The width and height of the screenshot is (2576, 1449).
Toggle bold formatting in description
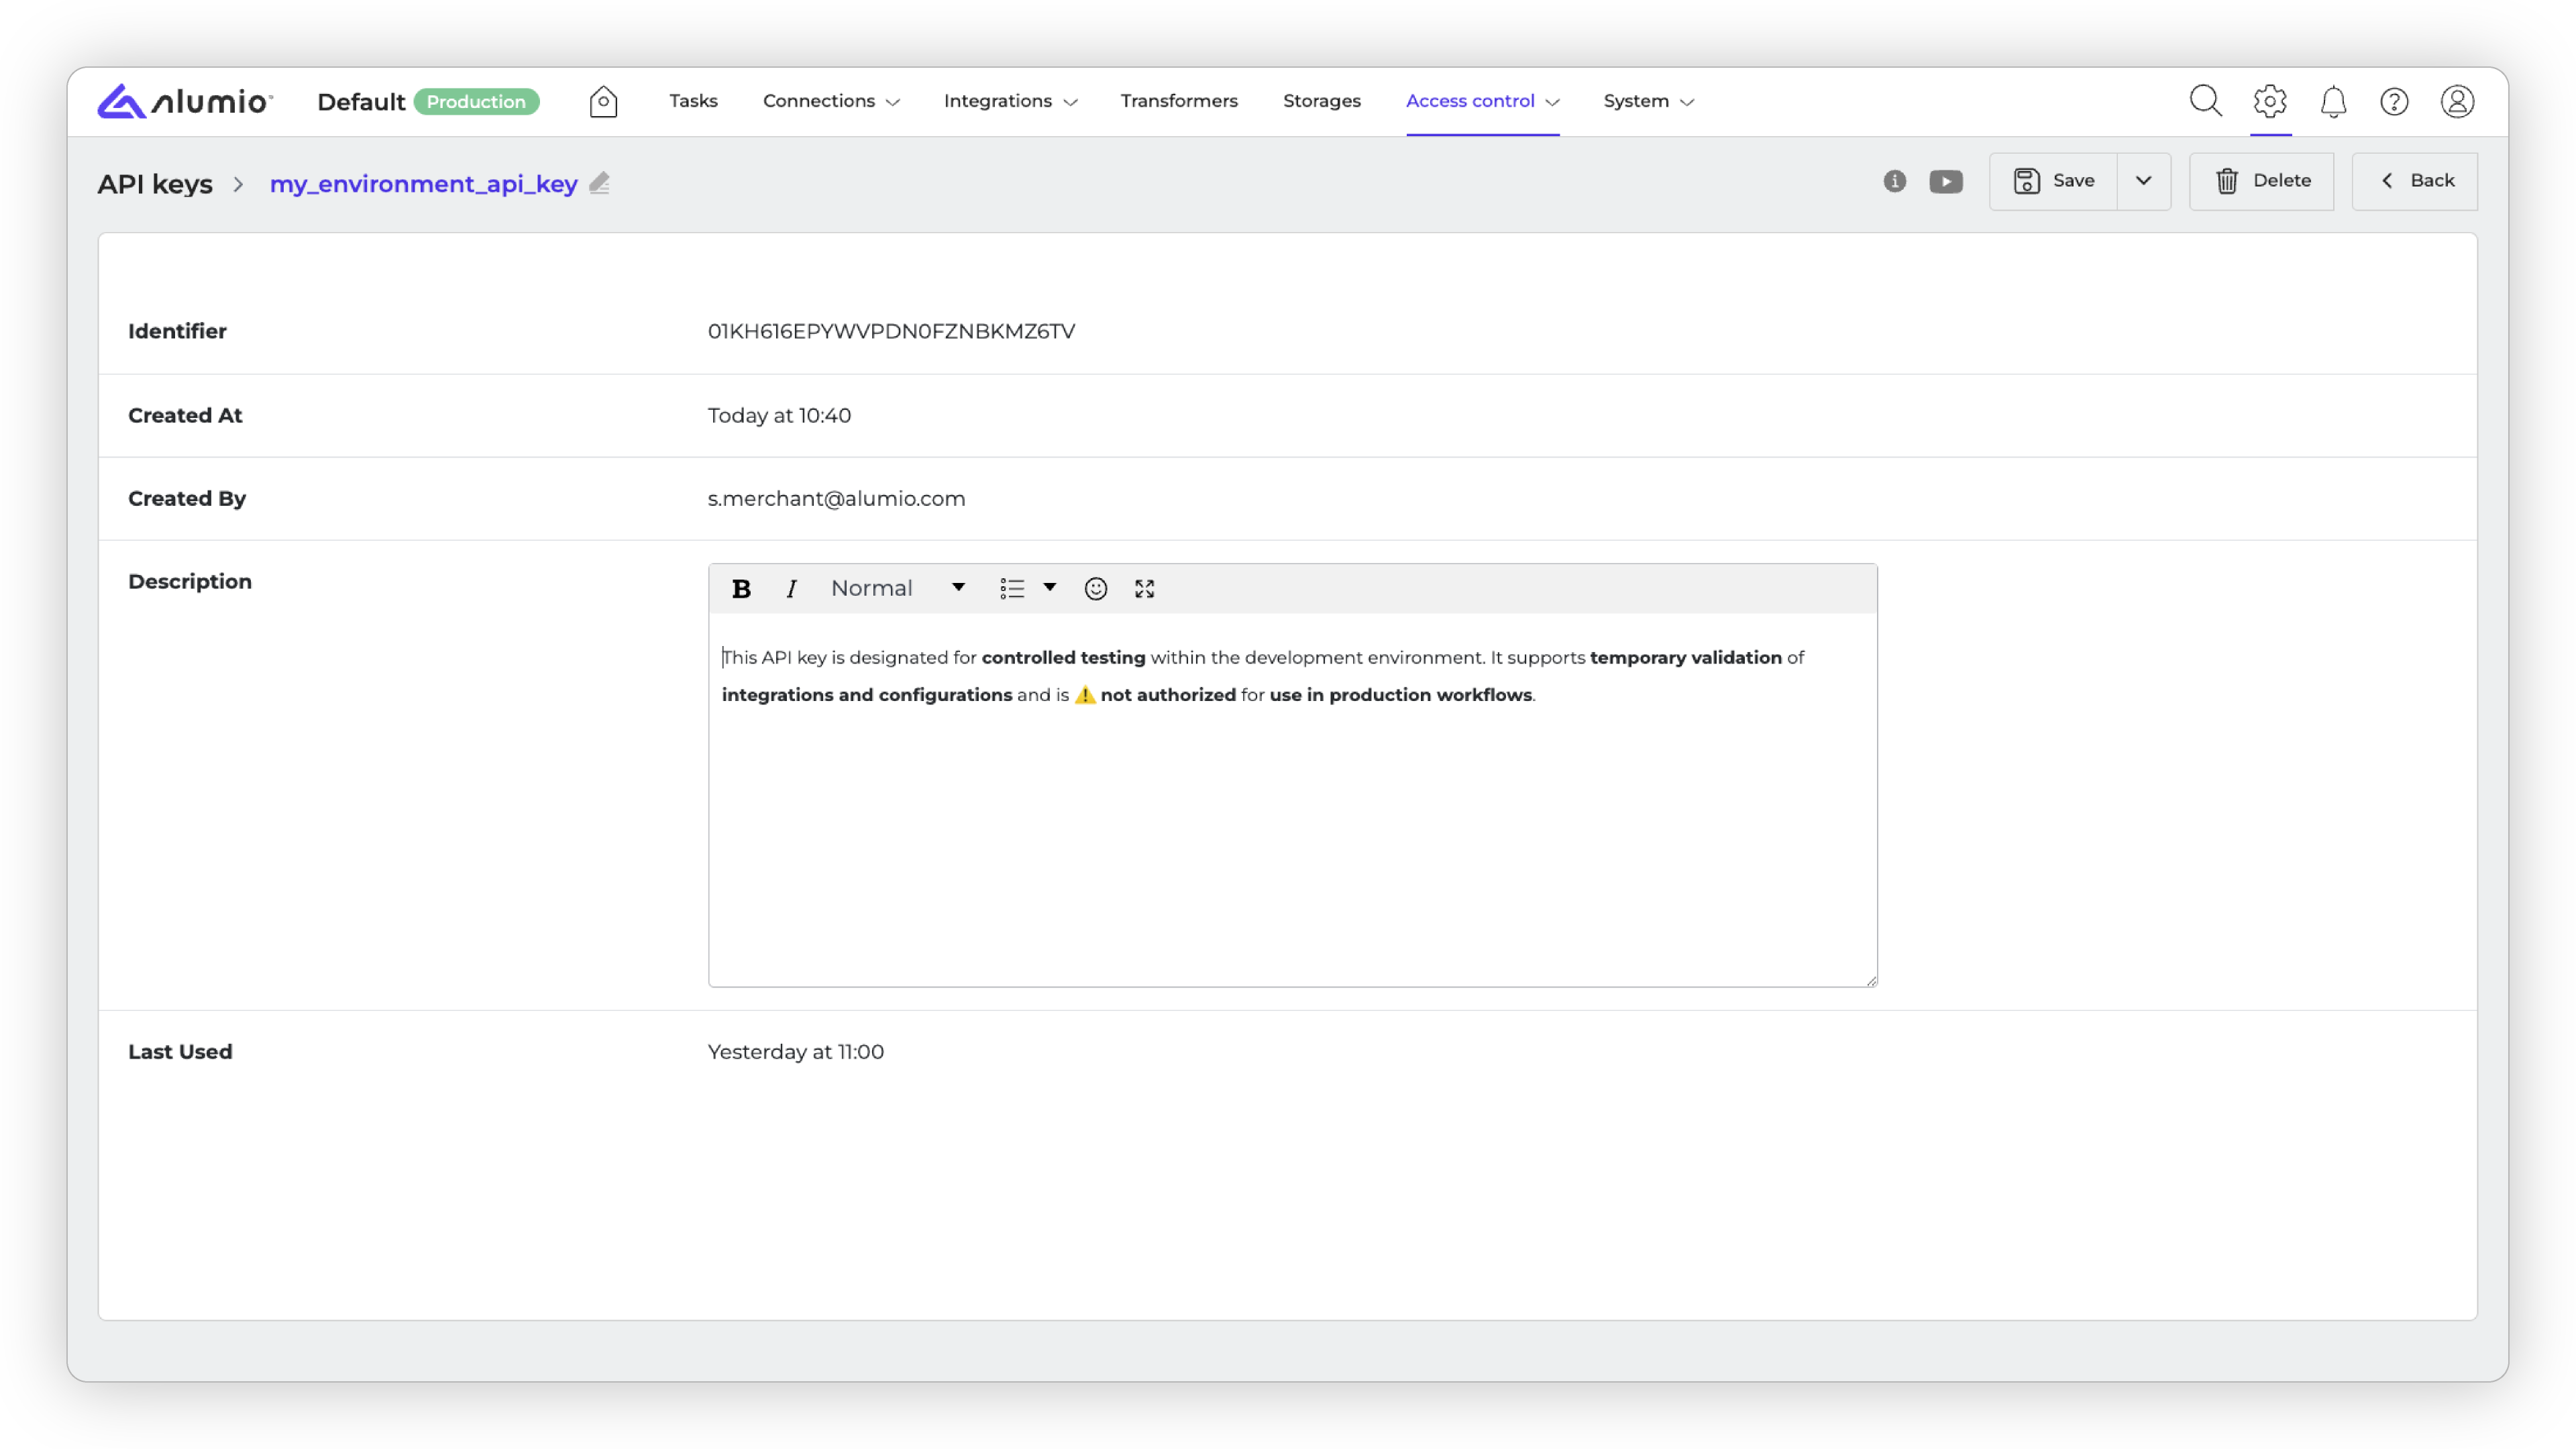point(741,589)
